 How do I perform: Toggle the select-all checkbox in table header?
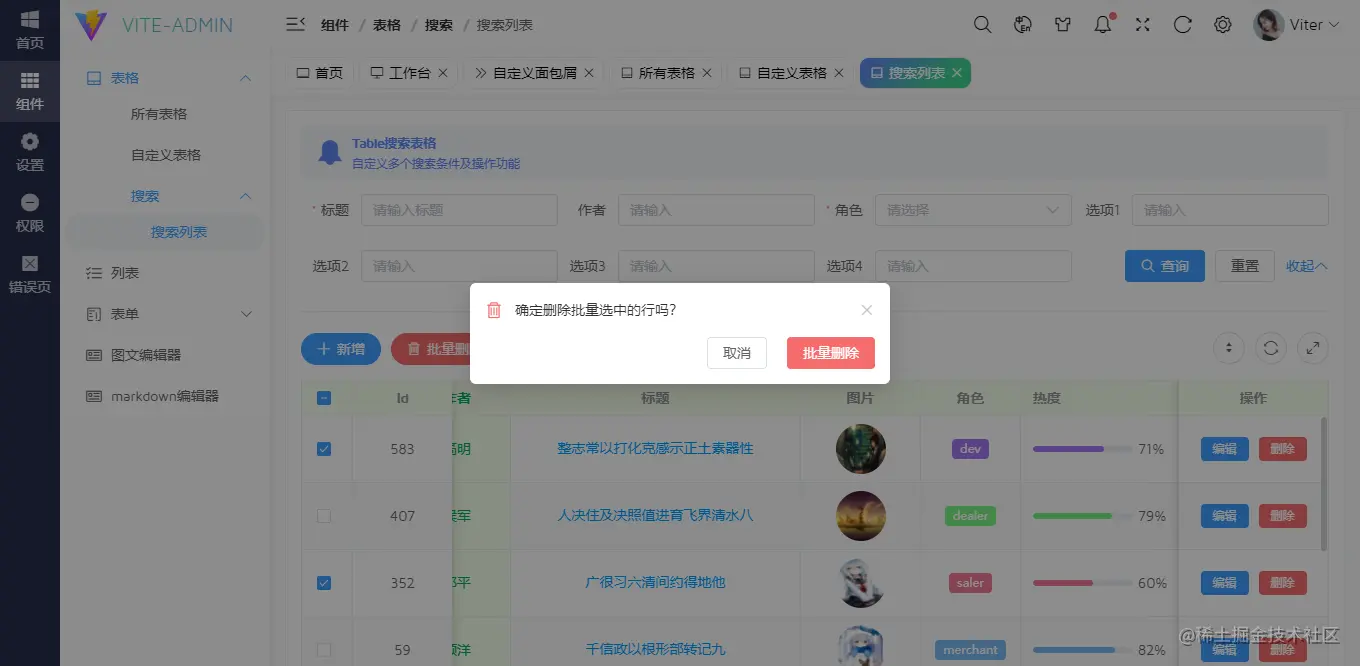[x=323, y=397]
